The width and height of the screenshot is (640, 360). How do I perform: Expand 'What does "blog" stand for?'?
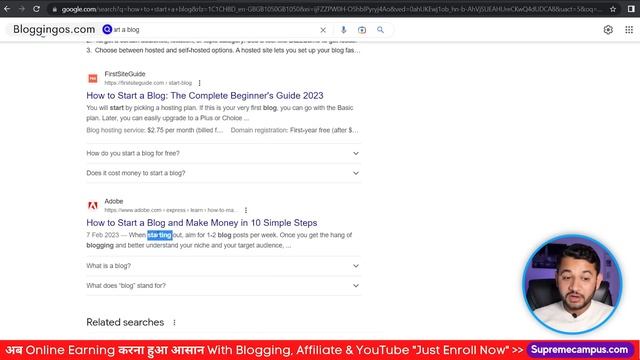point(223,286)
